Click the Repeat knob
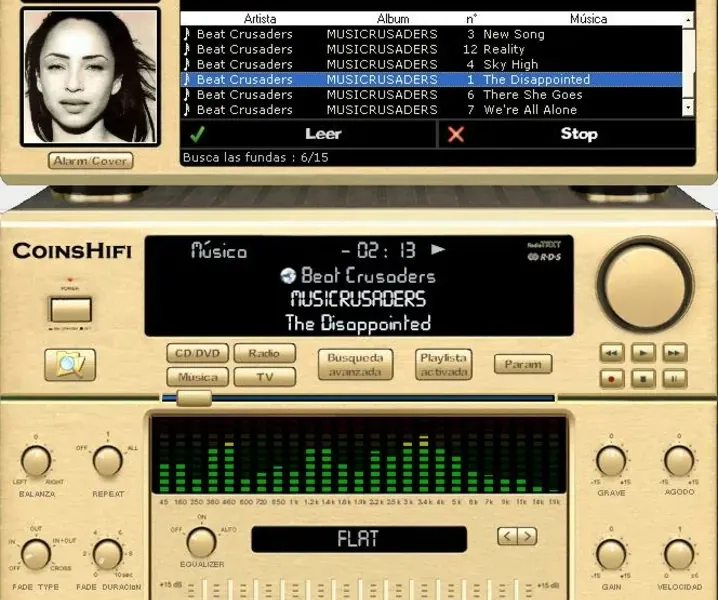Viewport: 718px width, 600px height. point(108,461)
